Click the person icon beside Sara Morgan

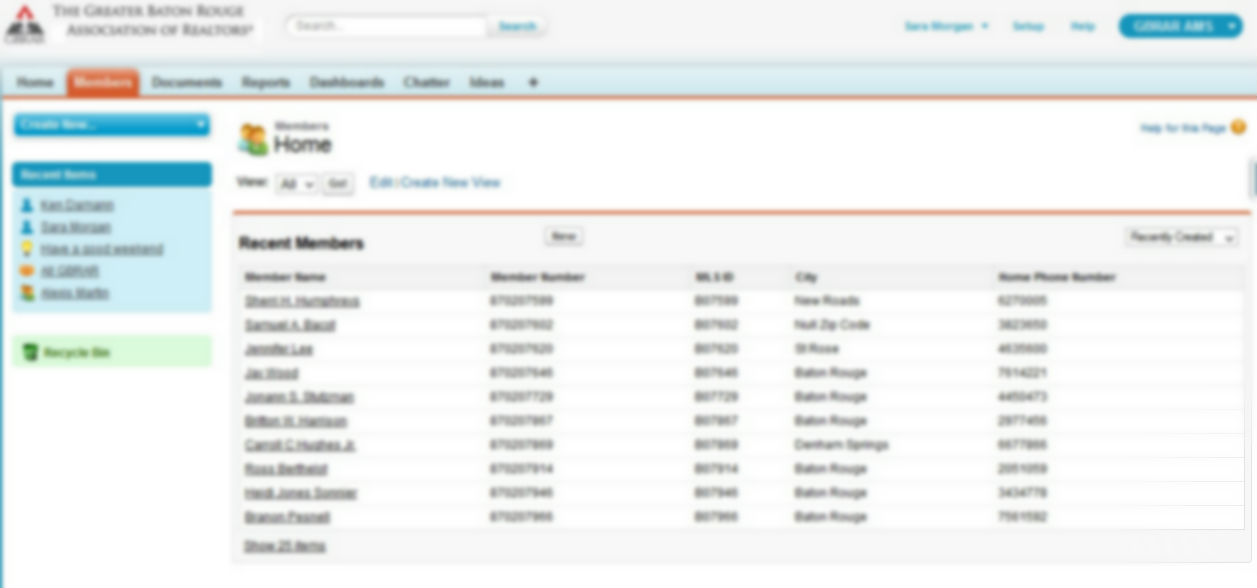(27, 227)
